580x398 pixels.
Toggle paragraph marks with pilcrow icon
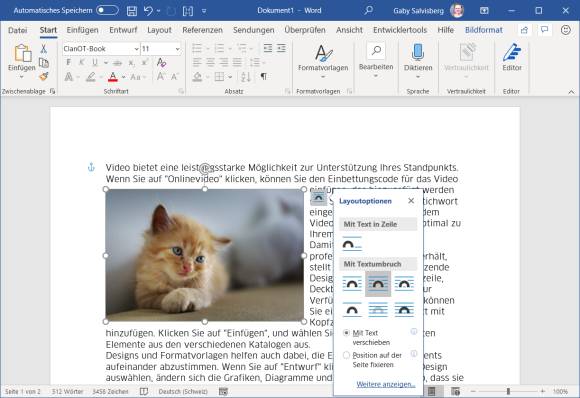pos(263,77)
